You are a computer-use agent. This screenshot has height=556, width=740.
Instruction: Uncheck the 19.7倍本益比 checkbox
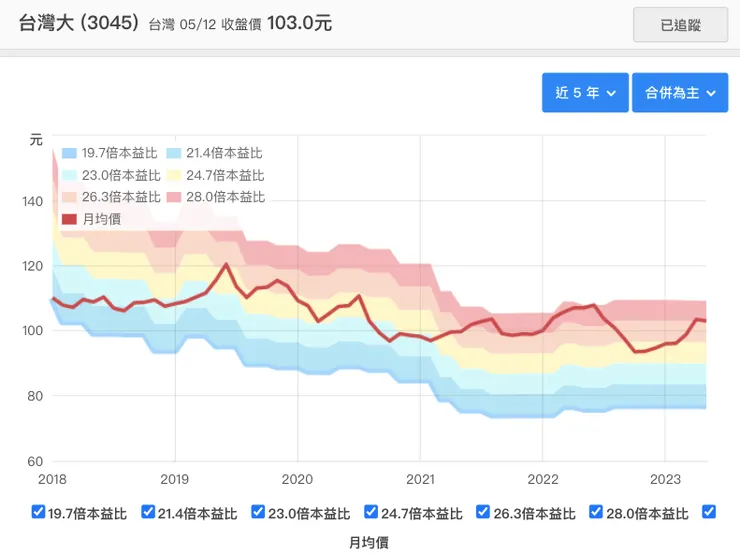click(x=38, y=512)
